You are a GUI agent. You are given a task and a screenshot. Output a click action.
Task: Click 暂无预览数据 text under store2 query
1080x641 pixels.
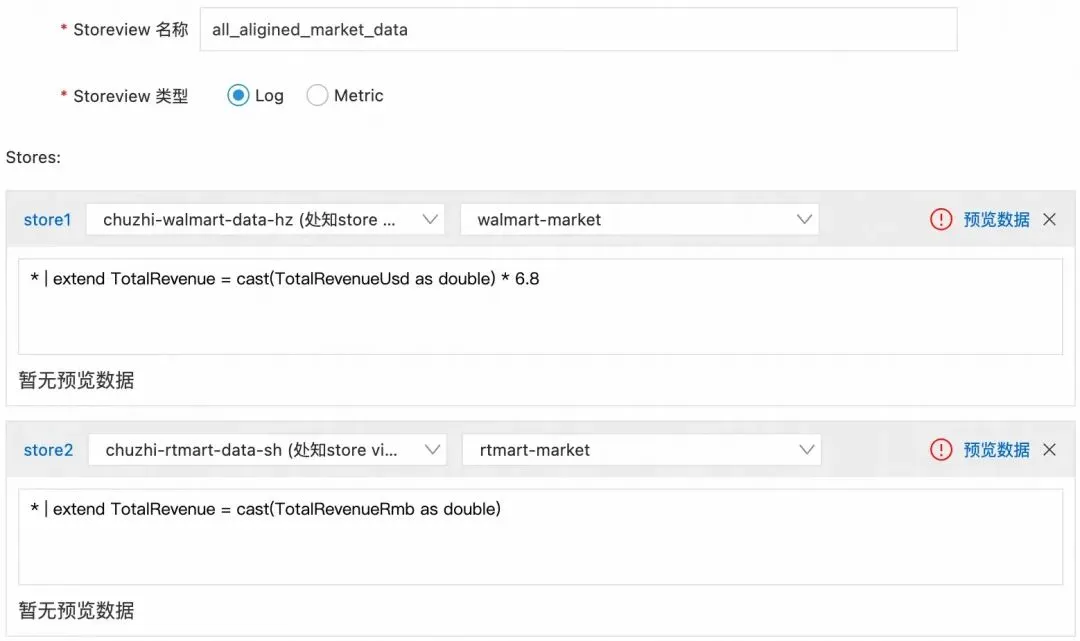[x=76, y=610]
